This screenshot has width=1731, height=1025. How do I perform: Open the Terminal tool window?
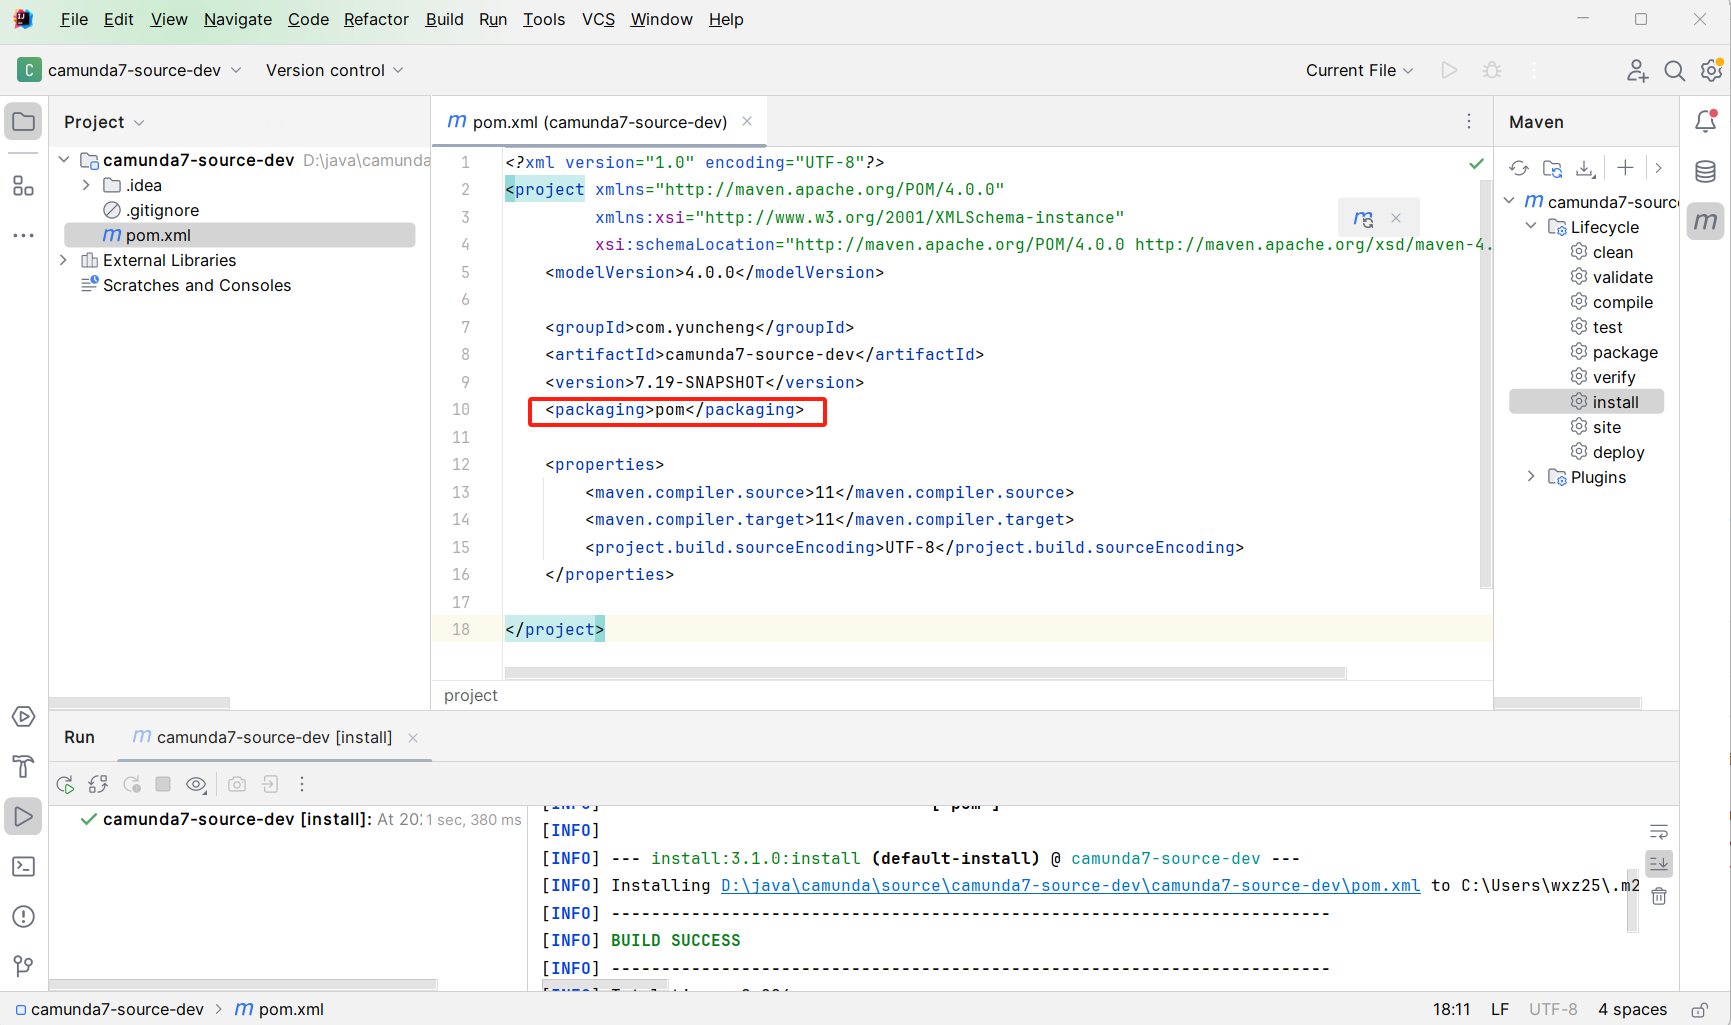click(x=23, y=867)
